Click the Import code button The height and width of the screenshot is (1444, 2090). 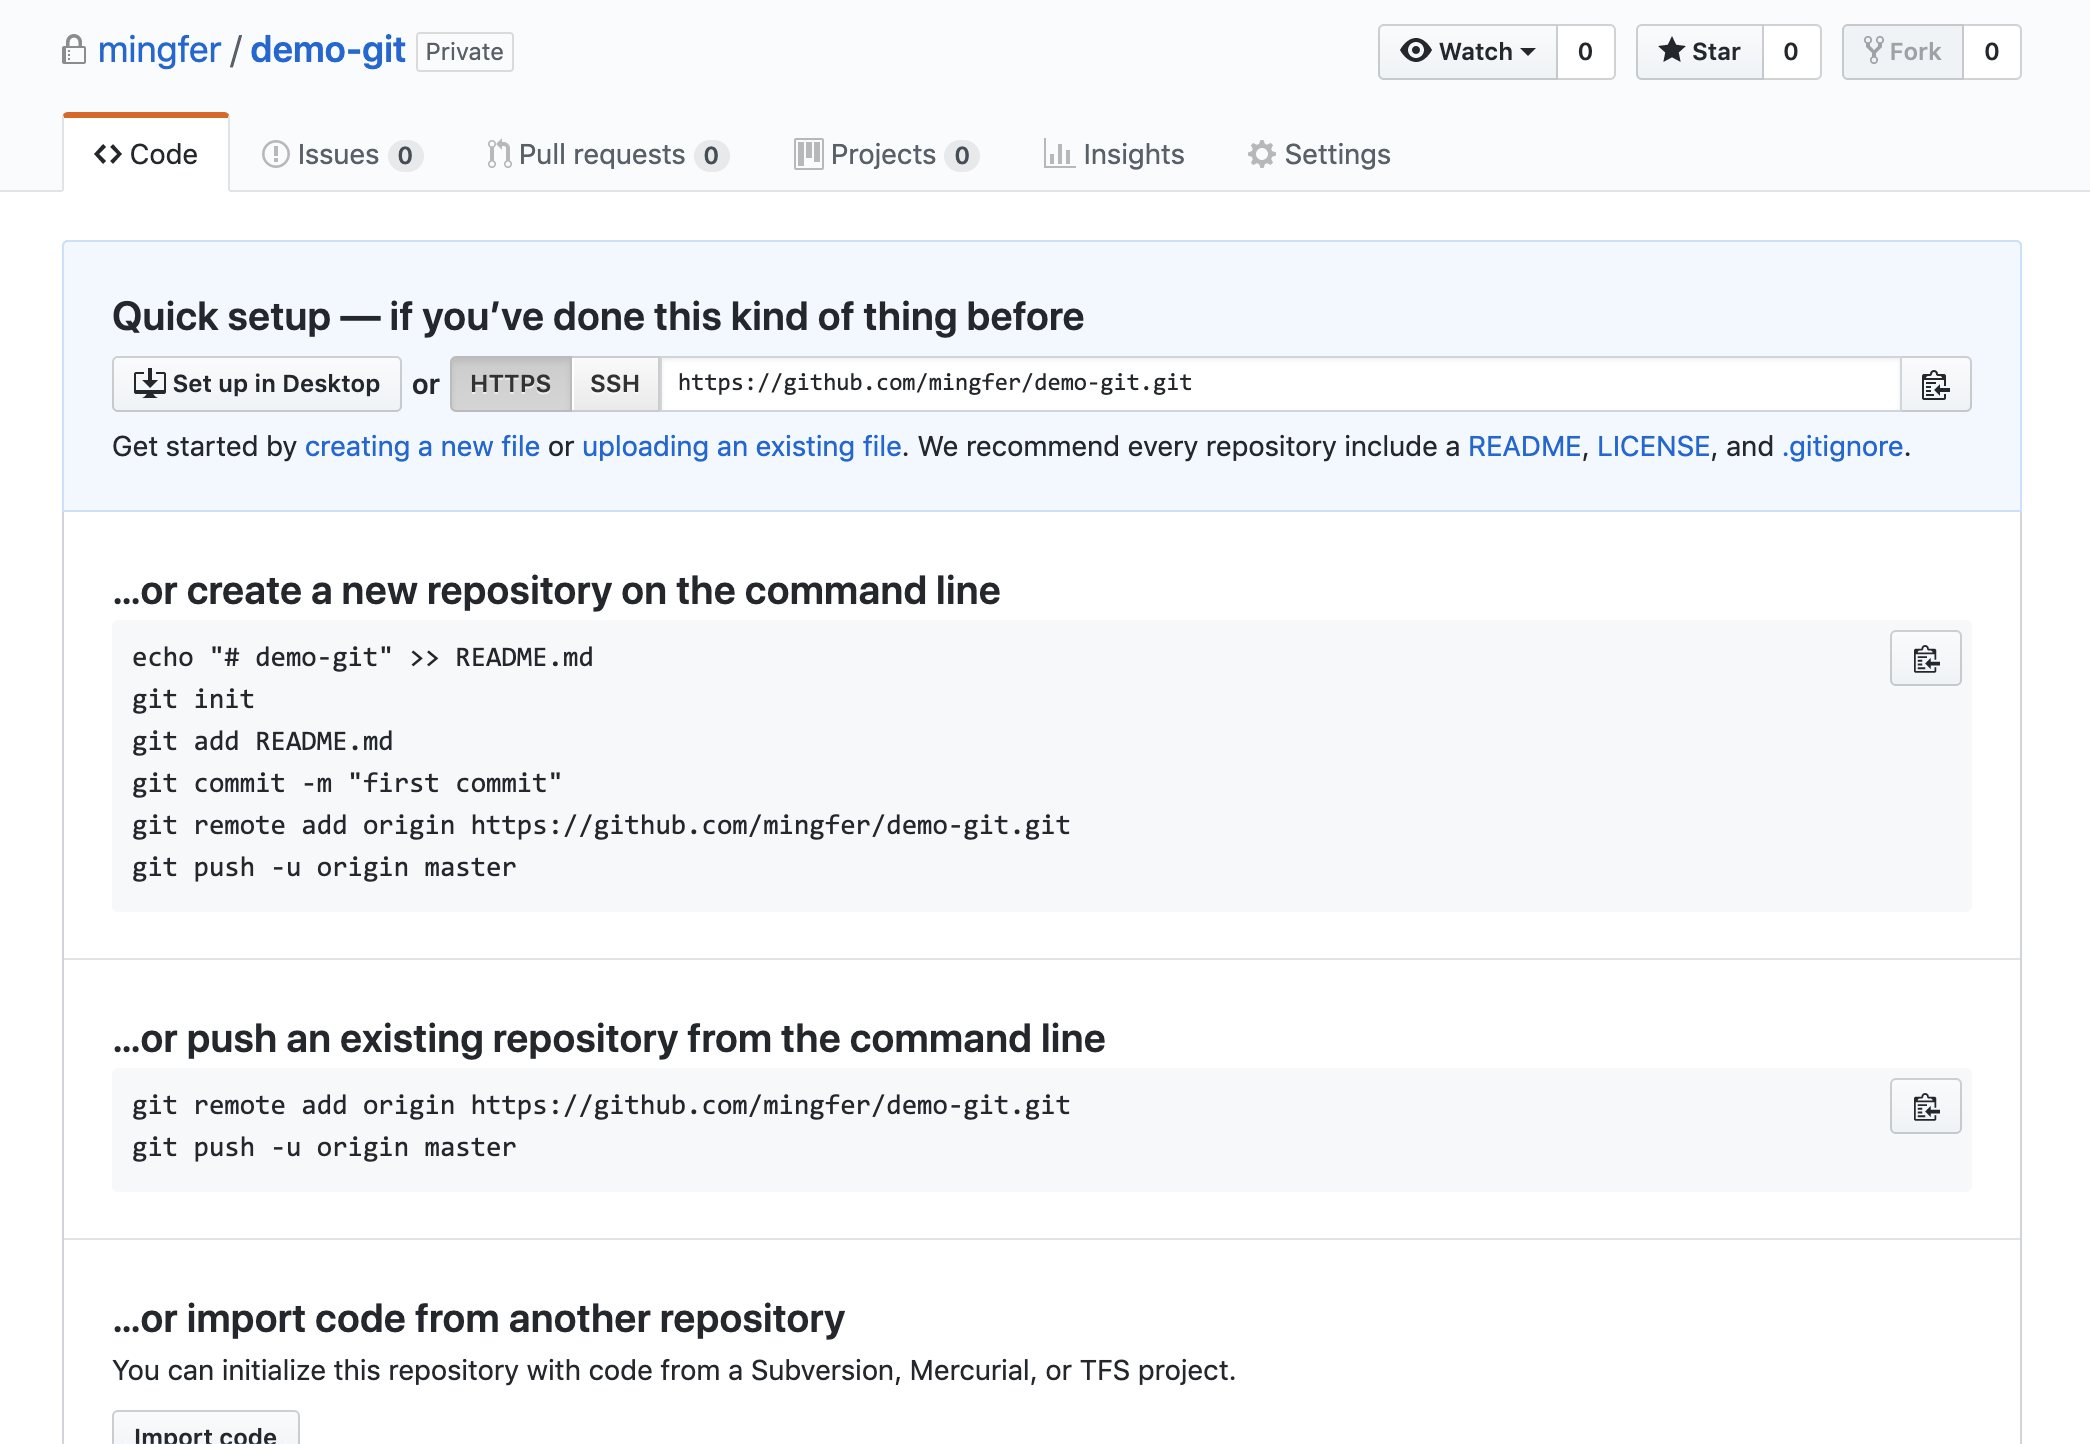(x=206, y=1430)
